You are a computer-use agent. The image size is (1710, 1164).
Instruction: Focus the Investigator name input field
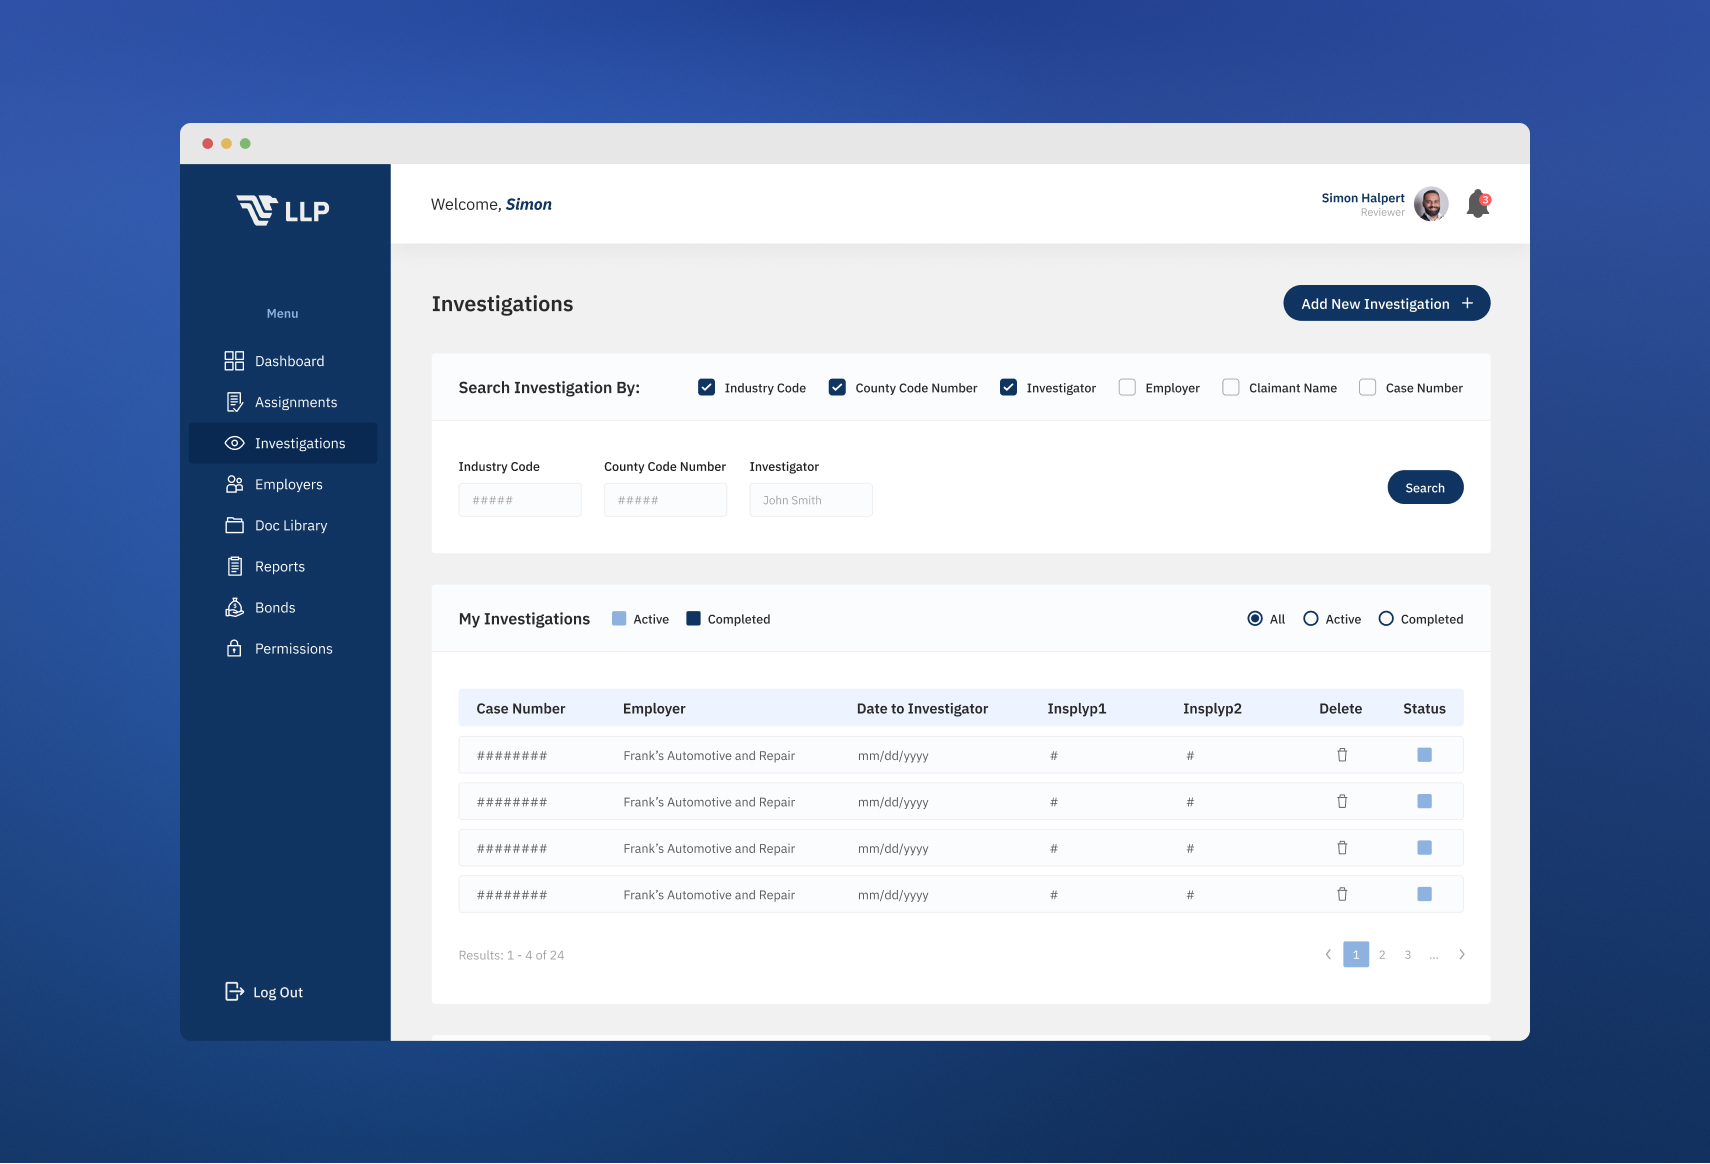click(810, 500)
